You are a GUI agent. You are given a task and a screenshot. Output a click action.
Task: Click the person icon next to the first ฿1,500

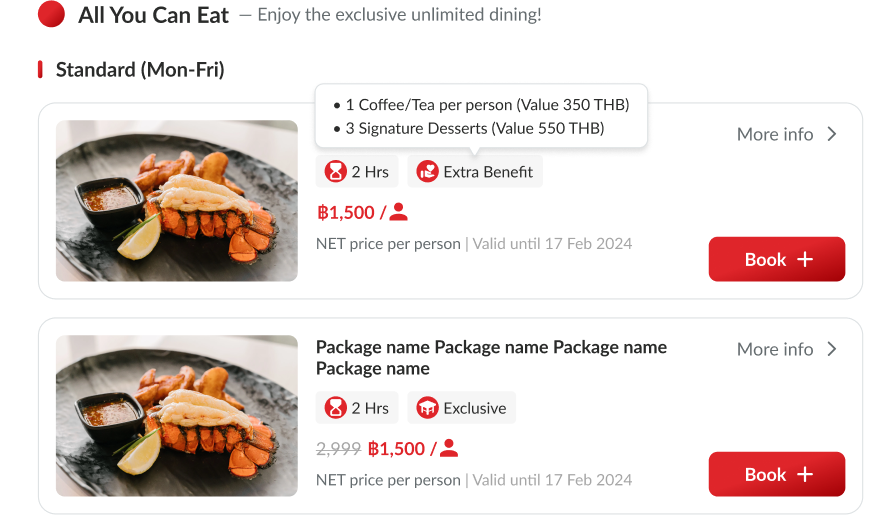[398, 212]
